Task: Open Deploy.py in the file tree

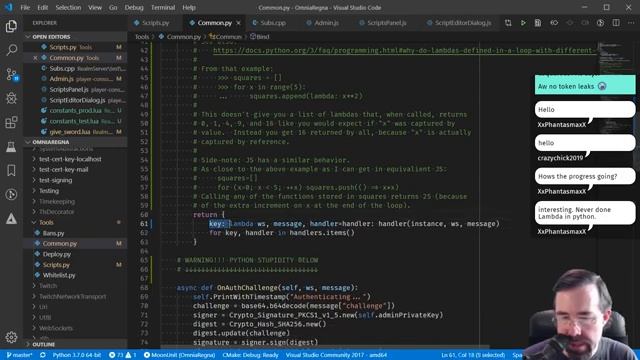Action: point(76,254)
